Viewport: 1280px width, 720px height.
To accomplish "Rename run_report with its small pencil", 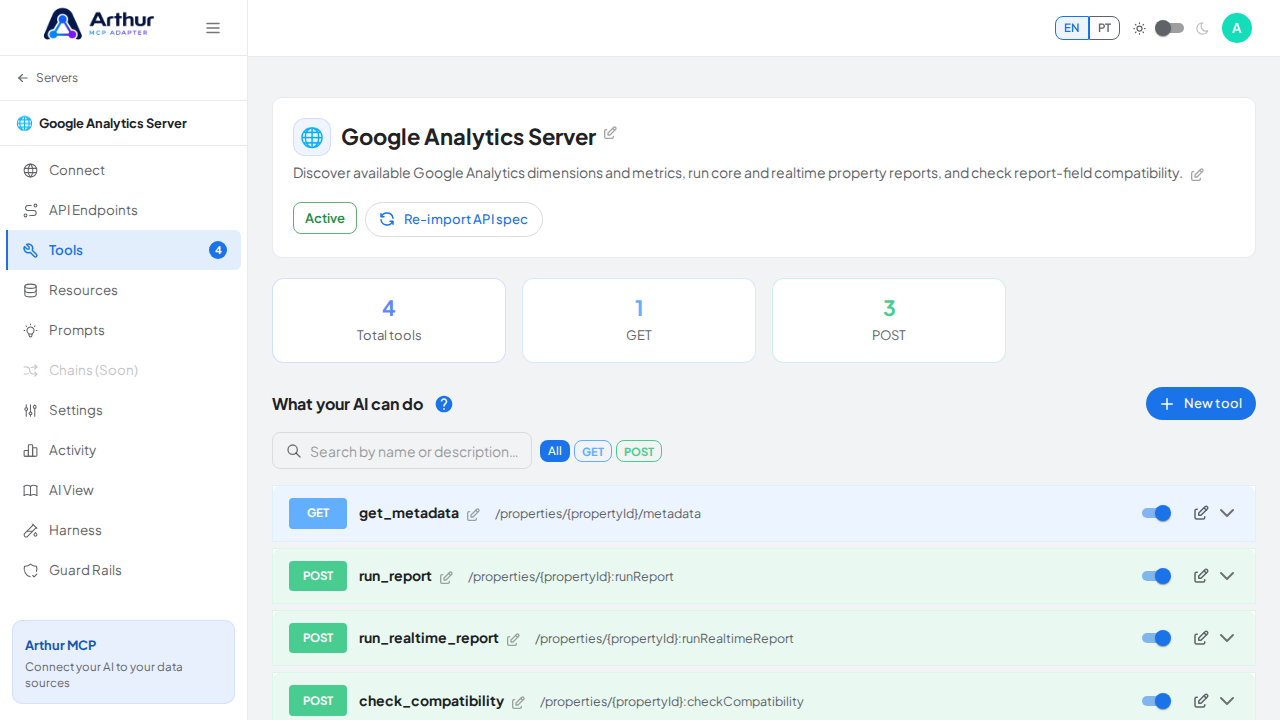I will (x=446, y=577).
